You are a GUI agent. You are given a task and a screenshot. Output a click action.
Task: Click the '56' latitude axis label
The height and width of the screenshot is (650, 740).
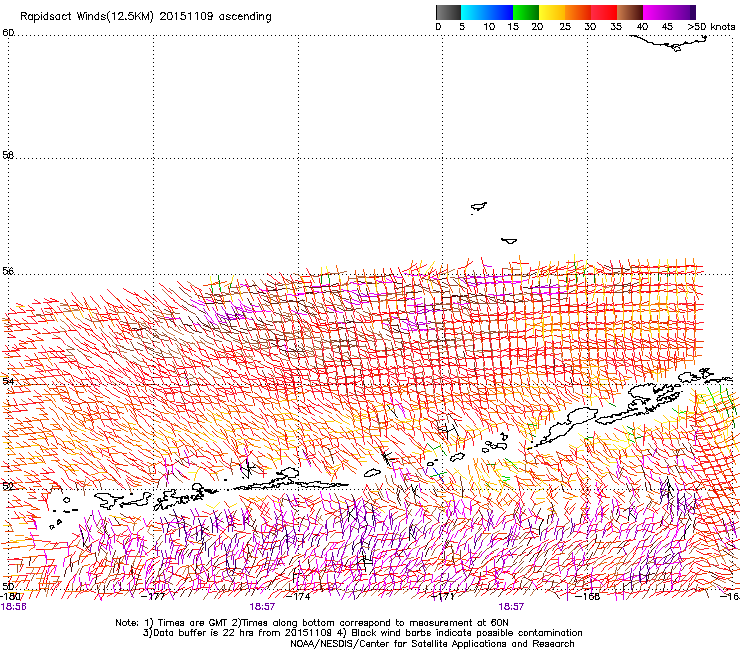pos(8,271)
